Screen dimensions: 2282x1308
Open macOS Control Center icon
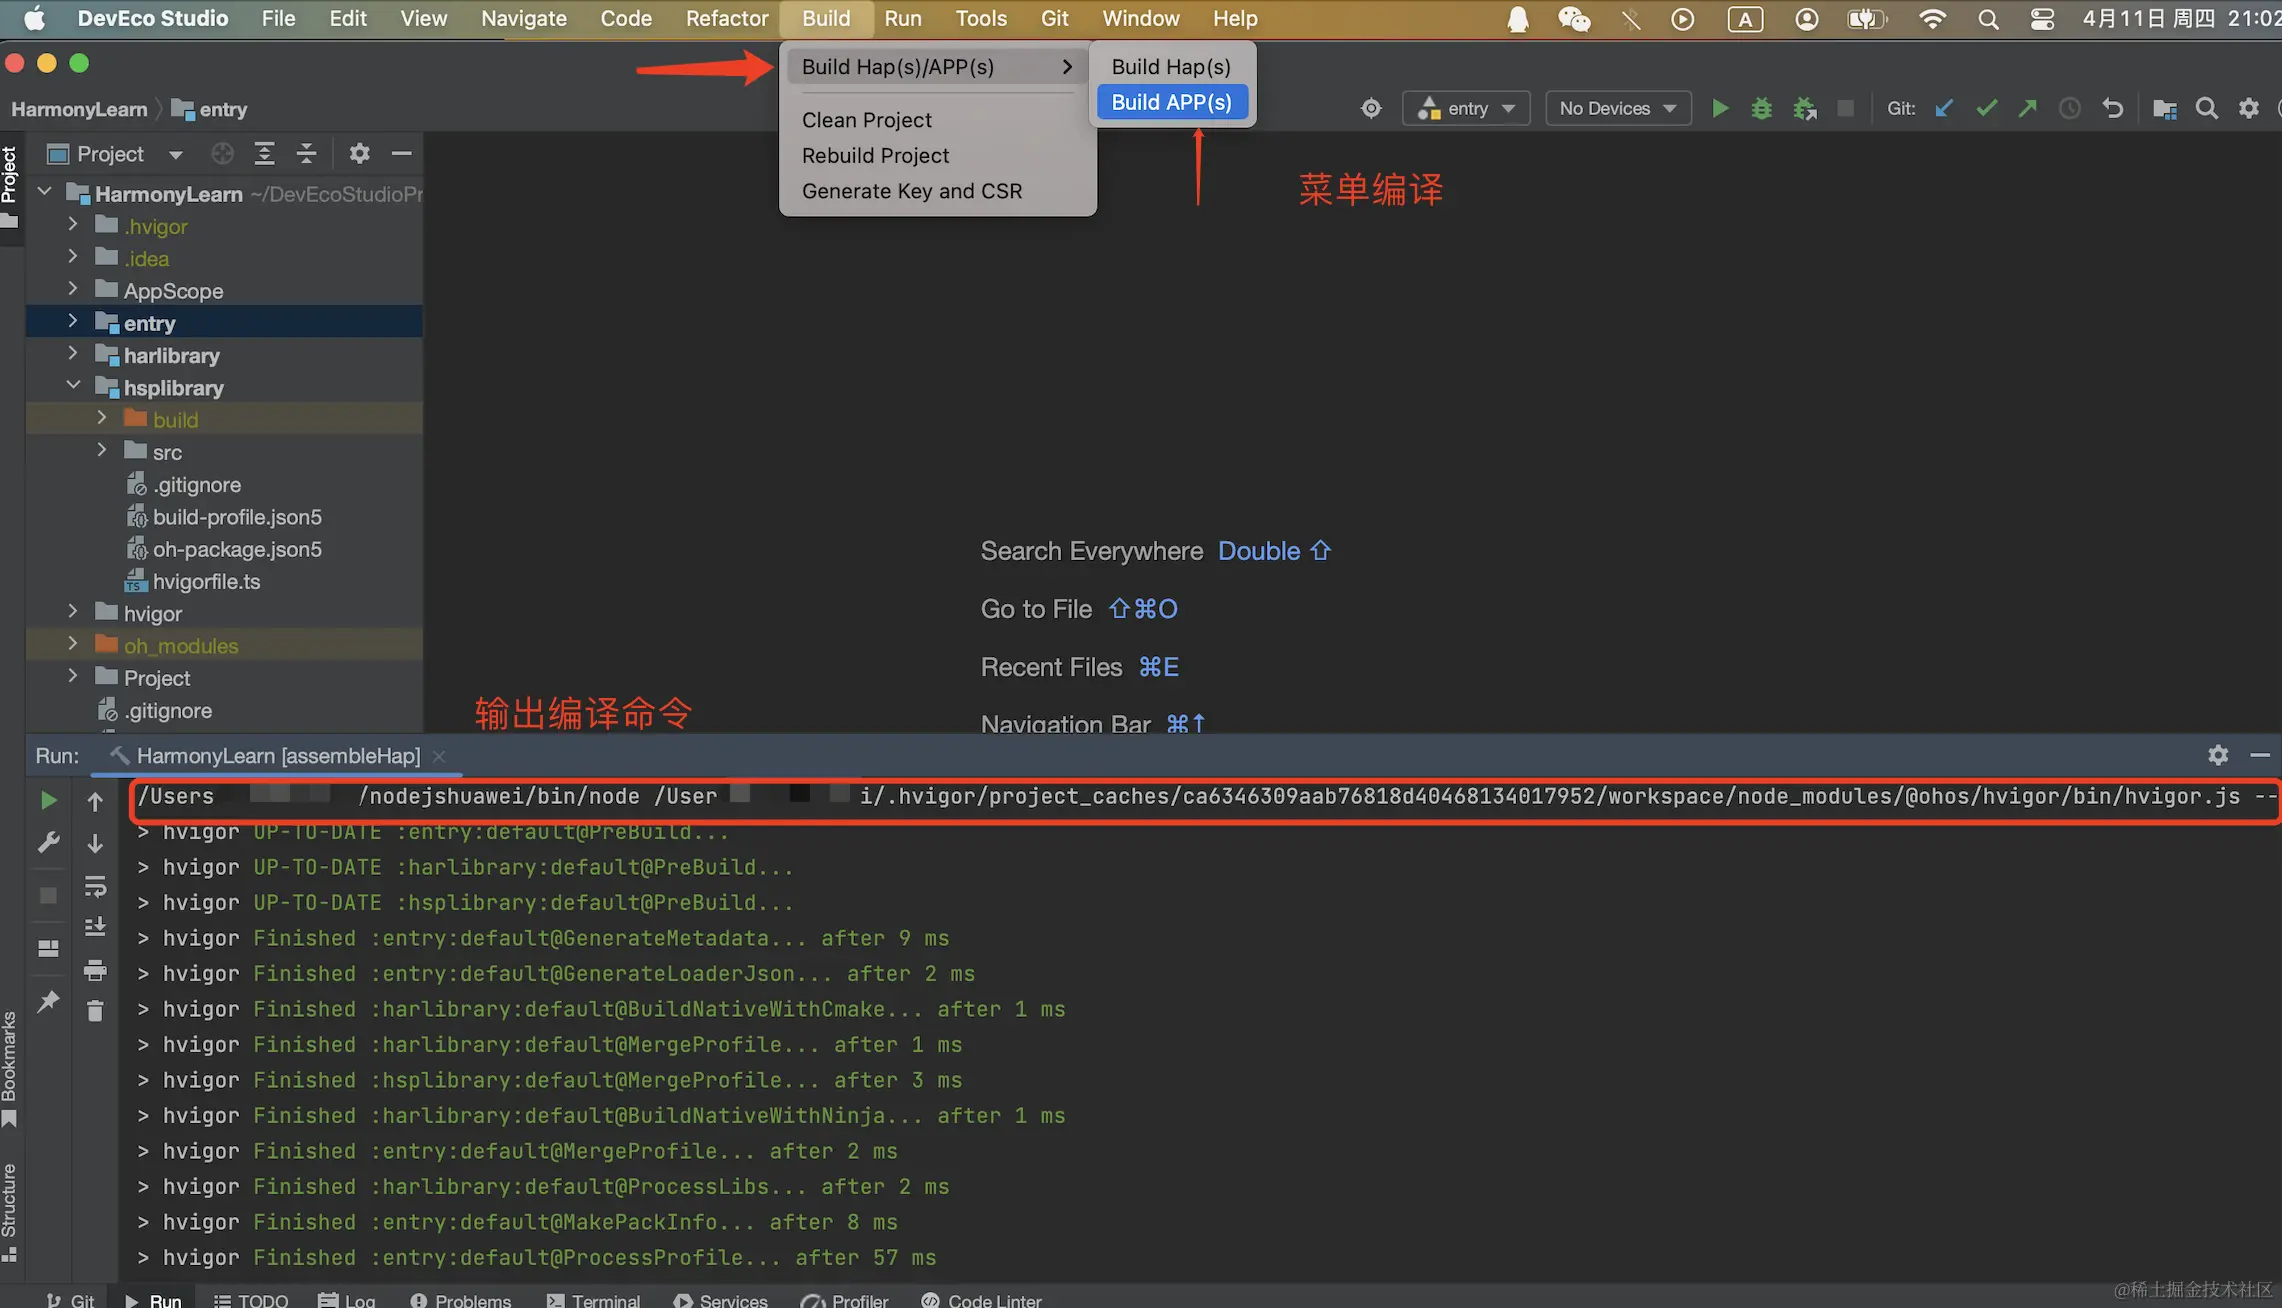pyautogui.click(x=2042, y=18)
